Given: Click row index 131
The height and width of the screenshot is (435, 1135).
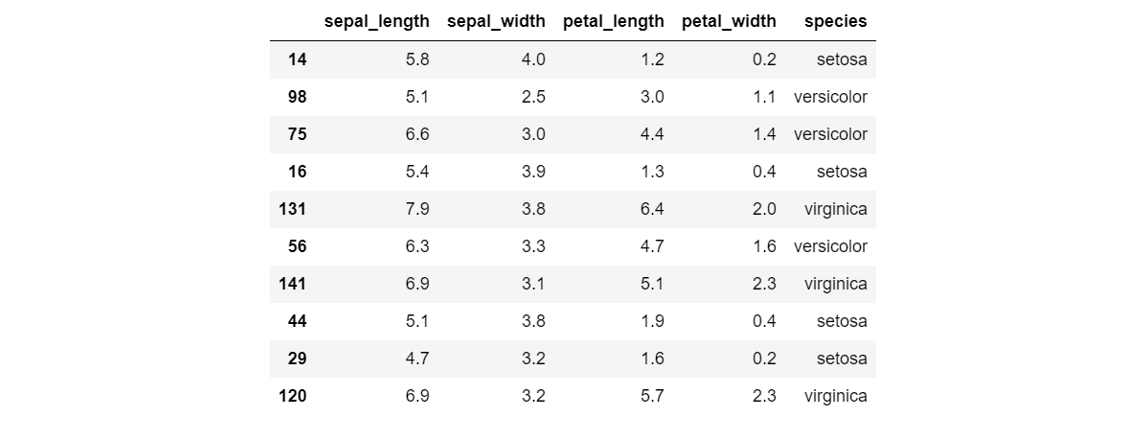Looking at the screenshot, I should click(293, 209).
